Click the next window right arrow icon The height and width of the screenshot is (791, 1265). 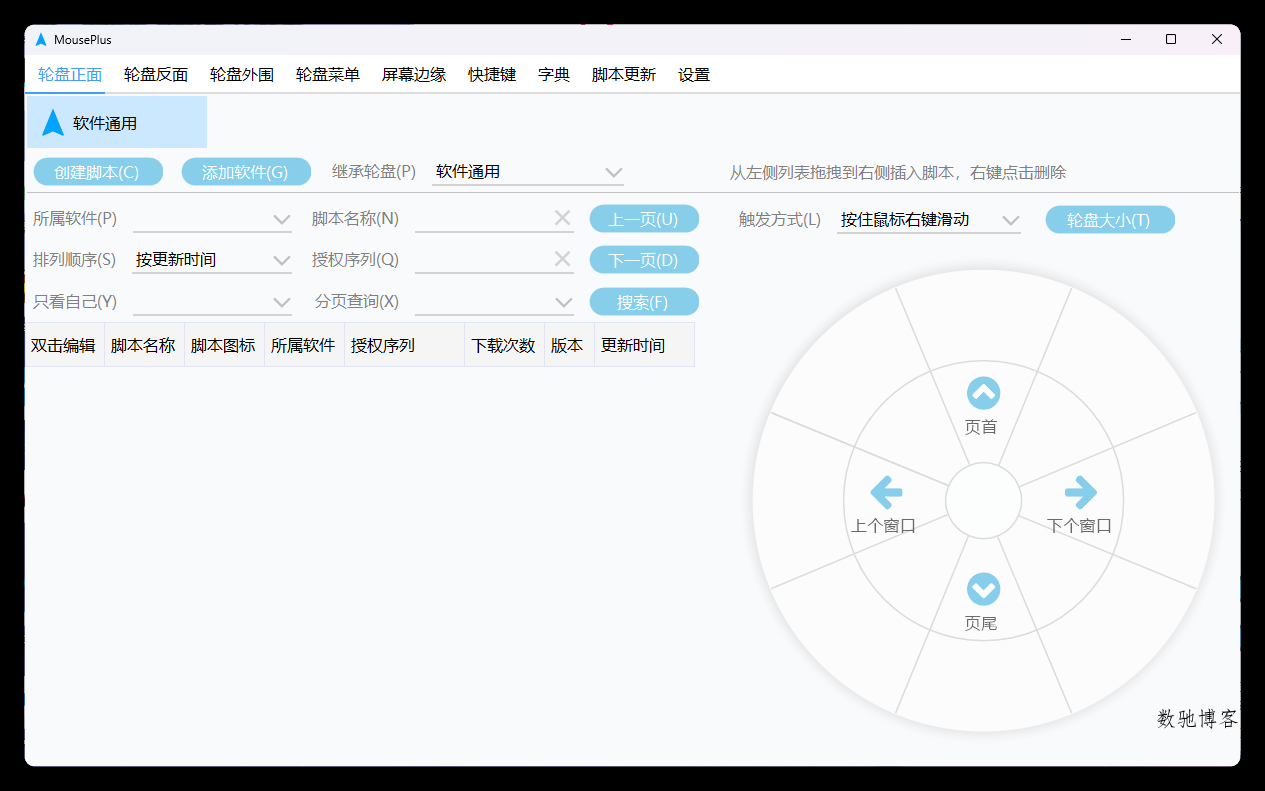coord(1081,492)
